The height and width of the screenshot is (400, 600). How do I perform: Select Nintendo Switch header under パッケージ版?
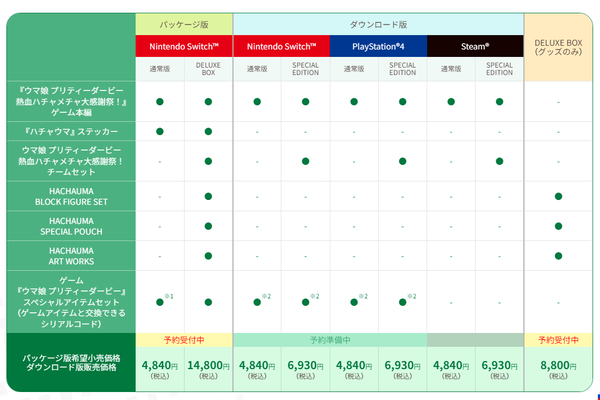(184, 46)
